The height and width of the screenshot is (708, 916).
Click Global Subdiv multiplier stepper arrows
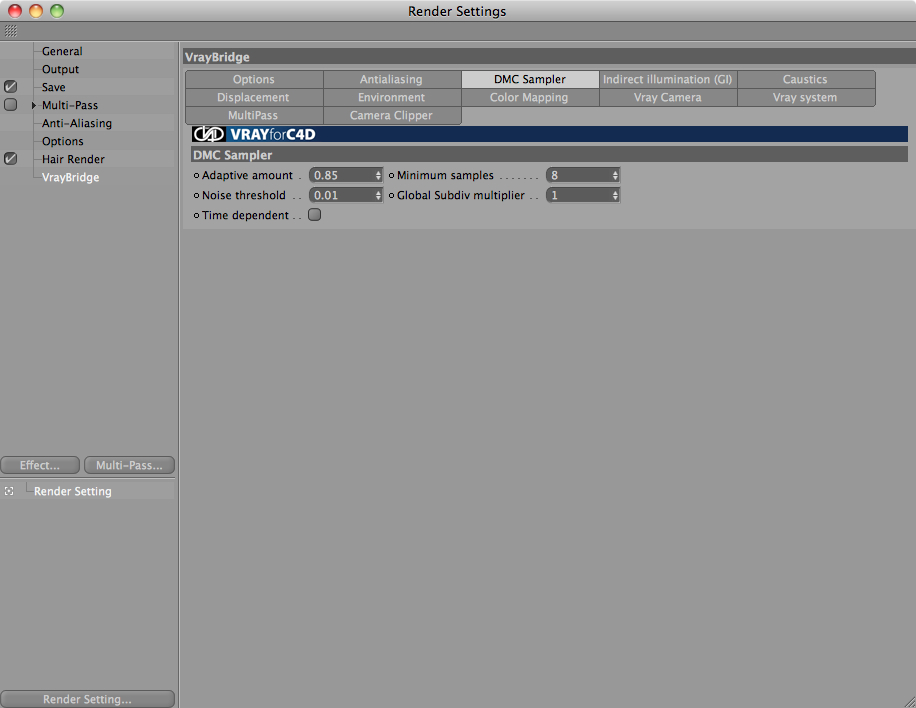coord(615,195)
